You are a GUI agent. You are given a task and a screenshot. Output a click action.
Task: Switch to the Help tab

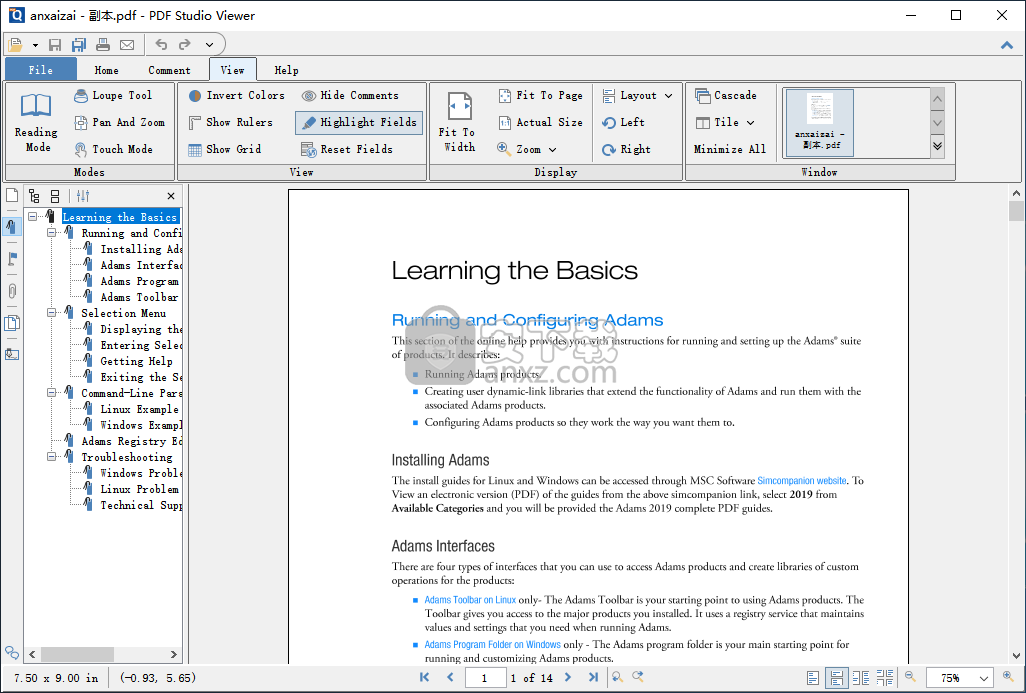coord(286,70)
